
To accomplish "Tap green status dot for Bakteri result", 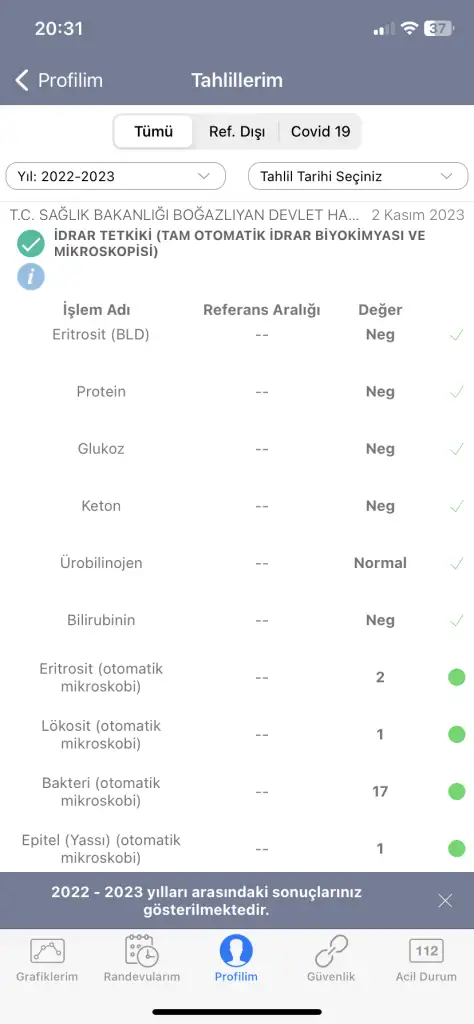I will (x=456, y=792).
